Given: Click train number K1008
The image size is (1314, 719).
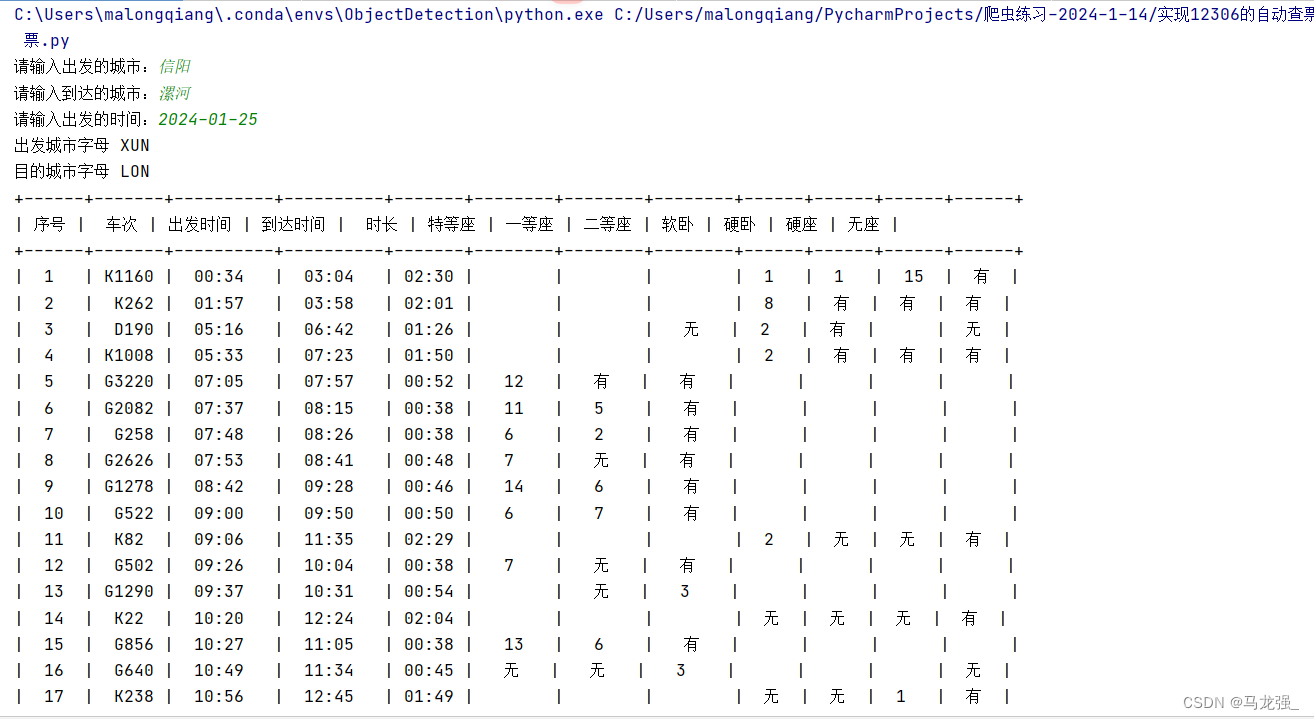Looking at the screenshot, I should [129, 355].
